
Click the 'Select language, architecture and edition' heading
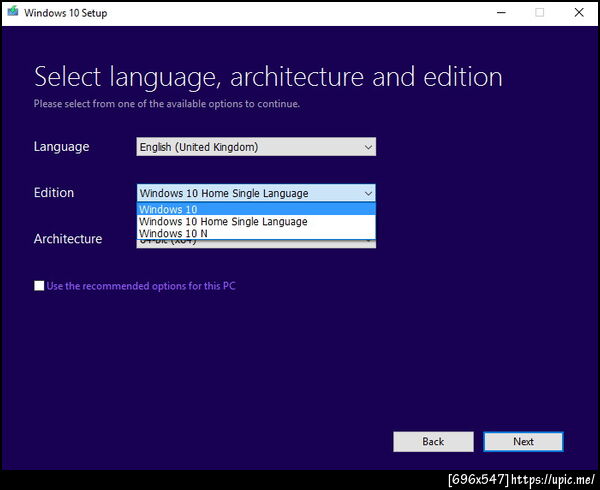(x=268, y=77)
